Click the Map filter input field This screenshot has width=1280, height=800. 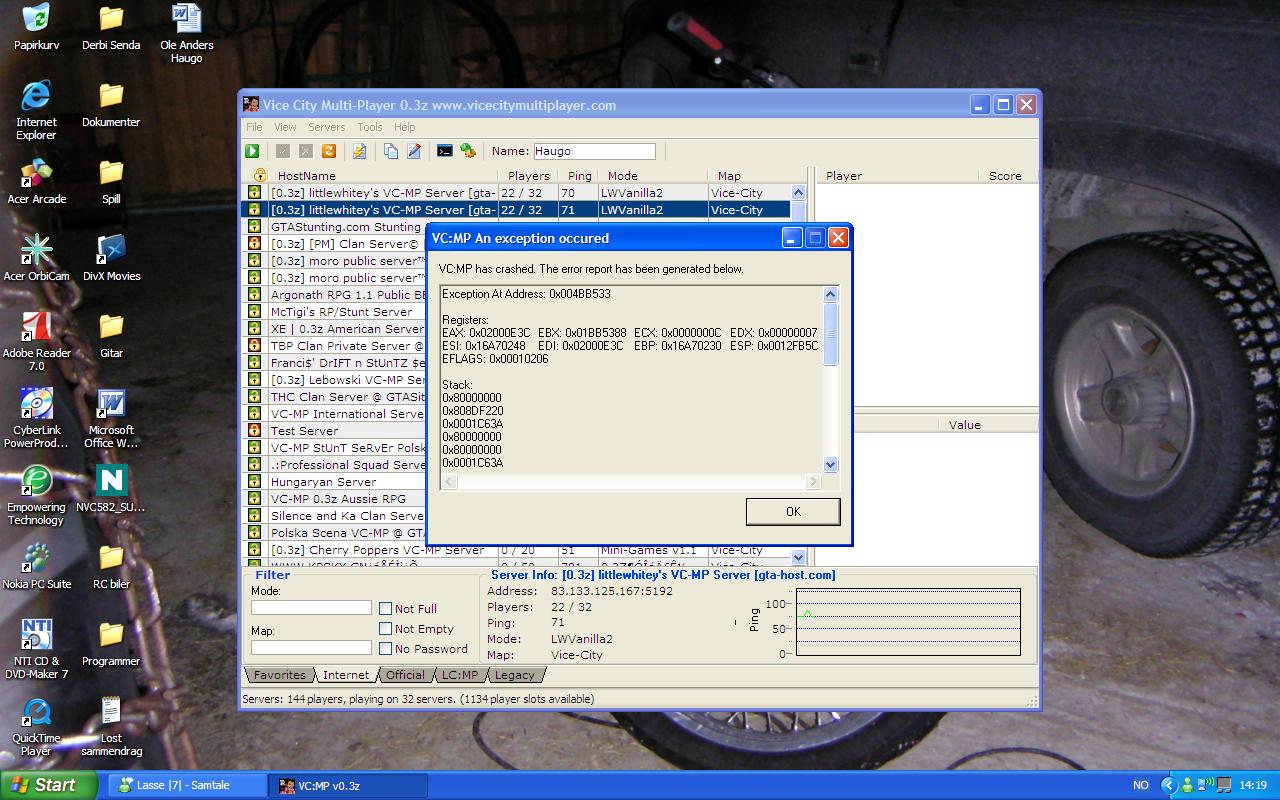(x=311, y=648)
